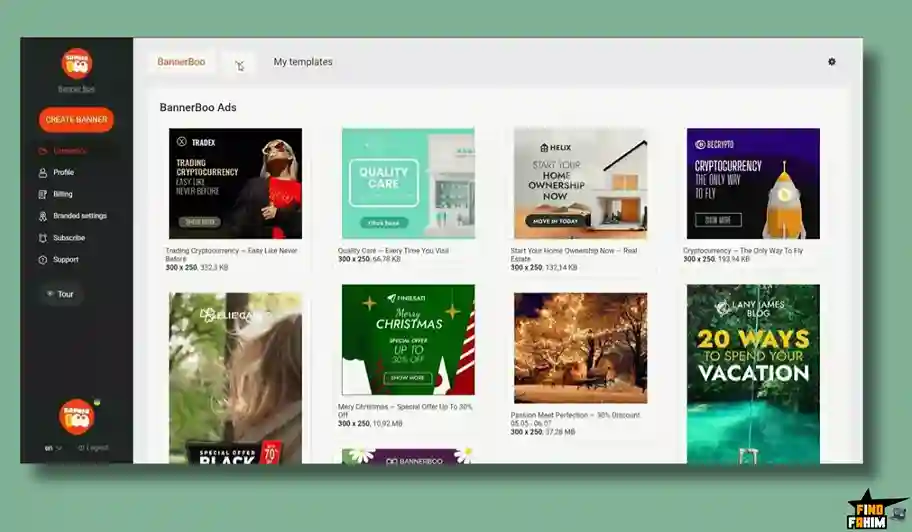Open the 20 Ways Vacation banner thumbnail
912x532 pixels.
click(x=753, y=374)
